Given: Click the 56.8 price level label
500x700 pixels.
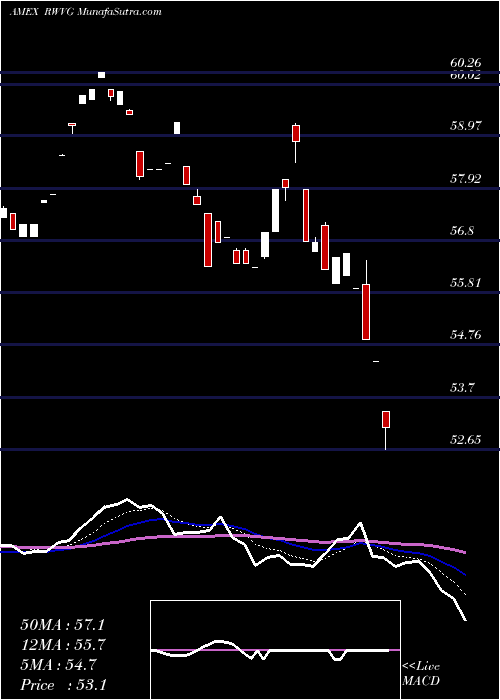Looking at the screenshot, I should click(462, 231).
